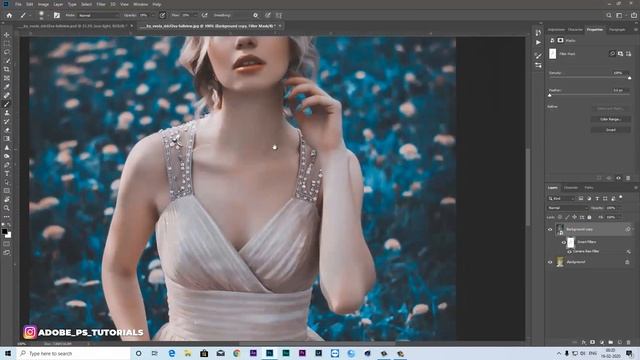Click the Invert button in Properties

pyautogui.click(x=611, y=130)
